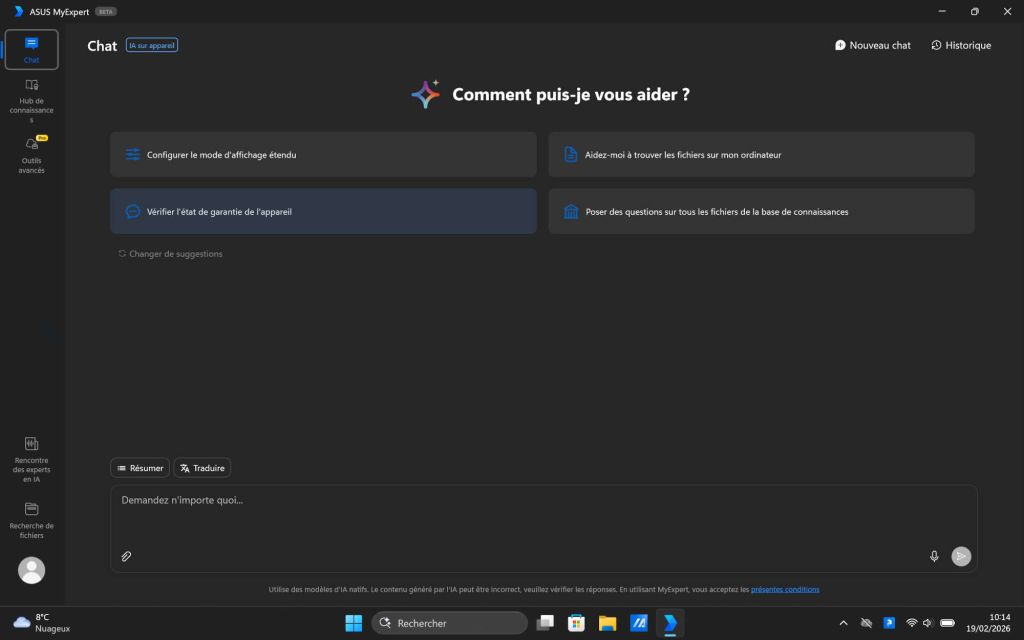Image resolution: width=1024 pixels, height=640 pixels.
Task: Start a Nouveau chat
Action: [872, 45]
